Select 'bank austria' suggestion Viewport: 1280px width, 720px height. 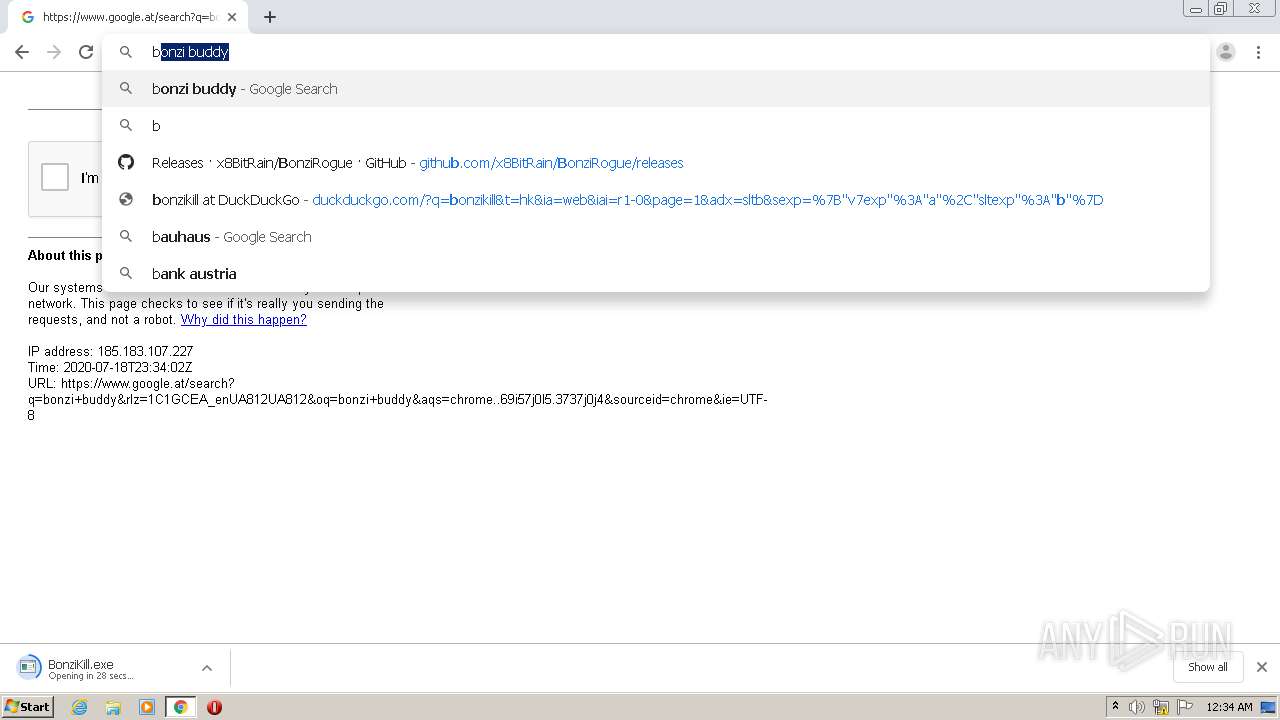tap(656, 274)
